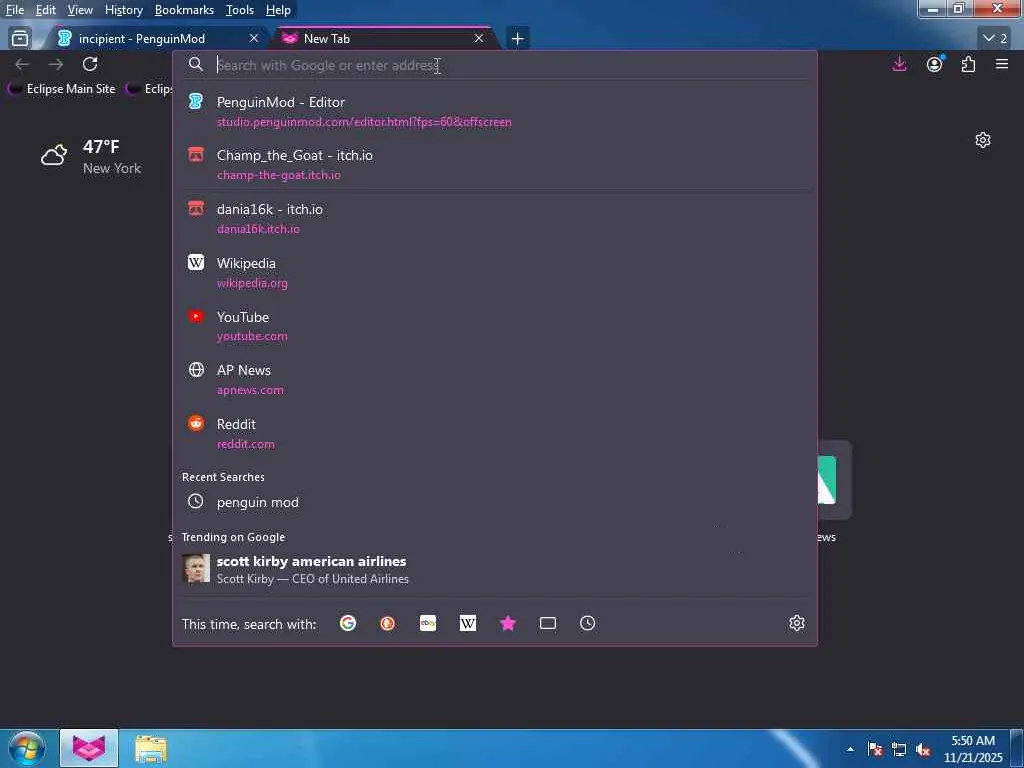
Task: Open the dania16k - itch.io suggestion
Action: [494, 219]
